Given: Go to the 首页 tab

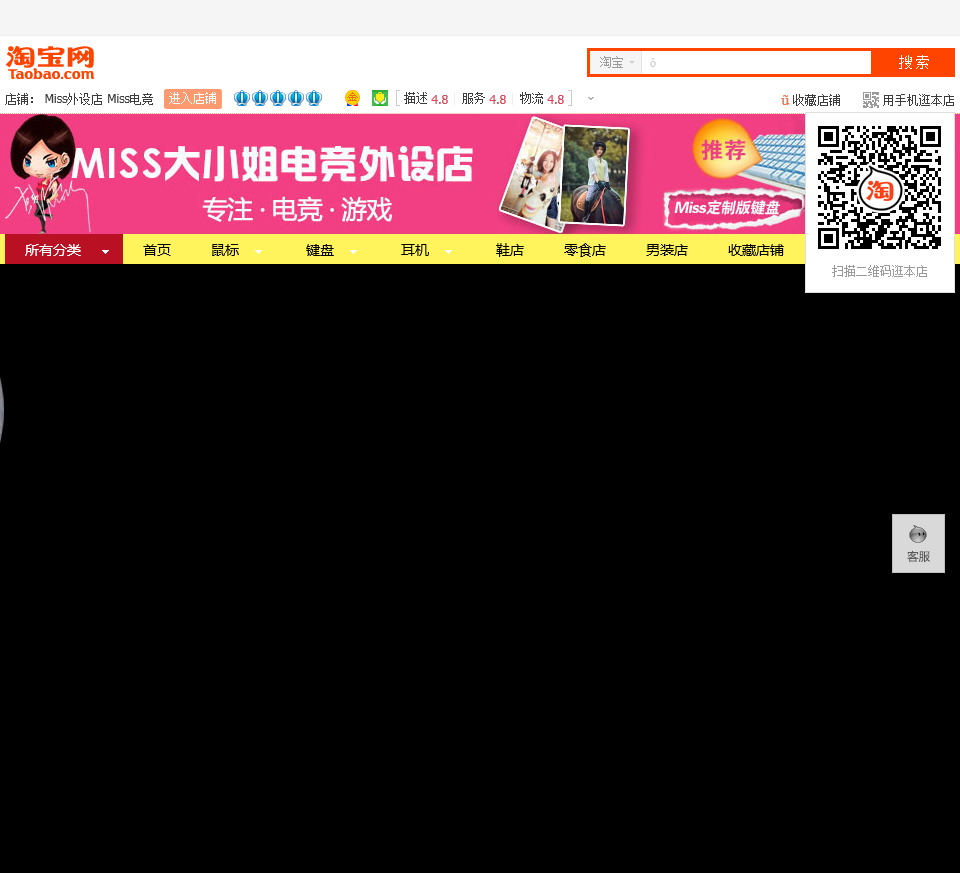Looking at the screenshot, I should 157,250.
